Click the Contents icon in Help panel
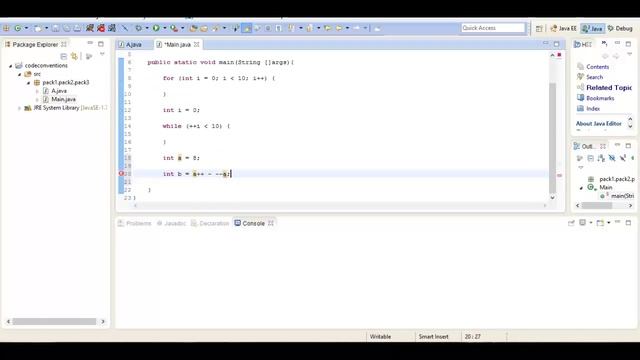Screen dimensions: 640x360 (x=580, y=67)
